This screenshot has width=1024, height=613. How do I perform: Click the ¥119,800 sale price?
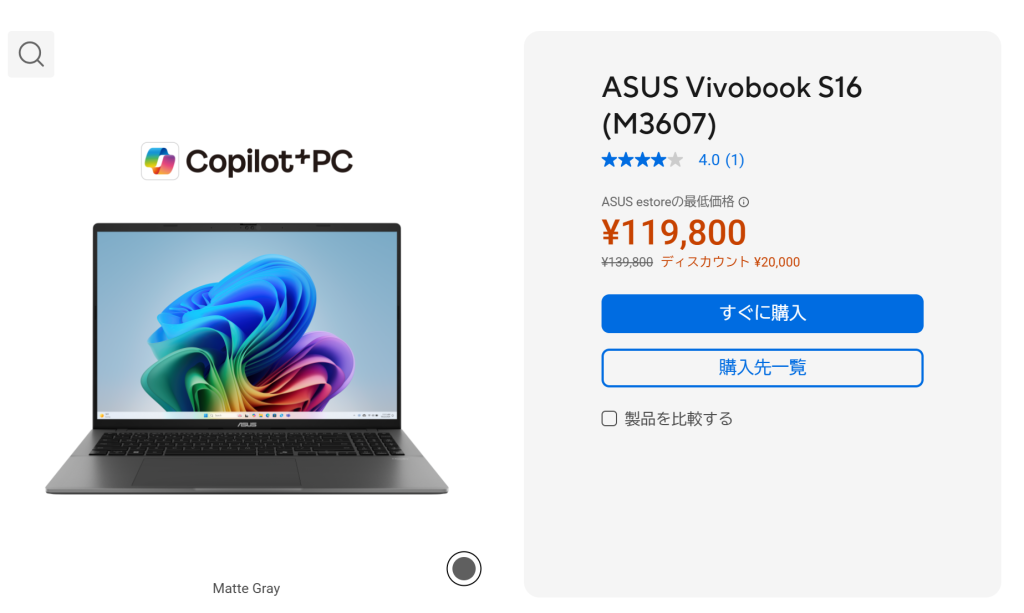pyautogui.click(x=673, y=232)
